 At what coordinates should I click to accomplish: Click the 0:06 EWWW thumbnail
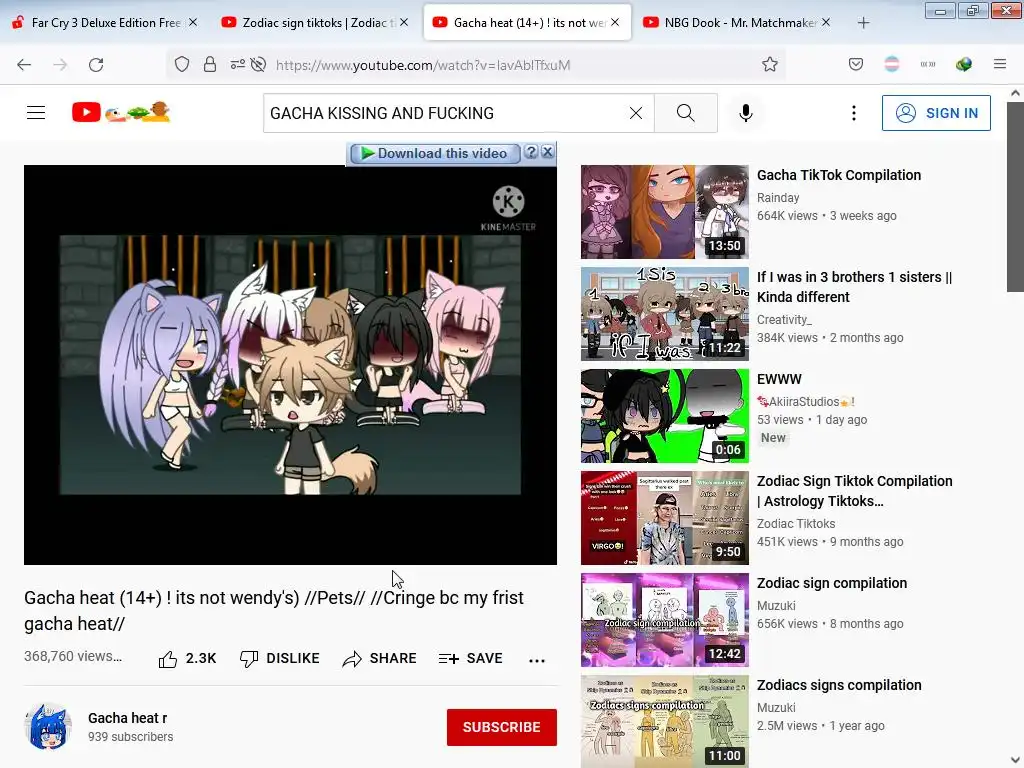coord(665,415)
